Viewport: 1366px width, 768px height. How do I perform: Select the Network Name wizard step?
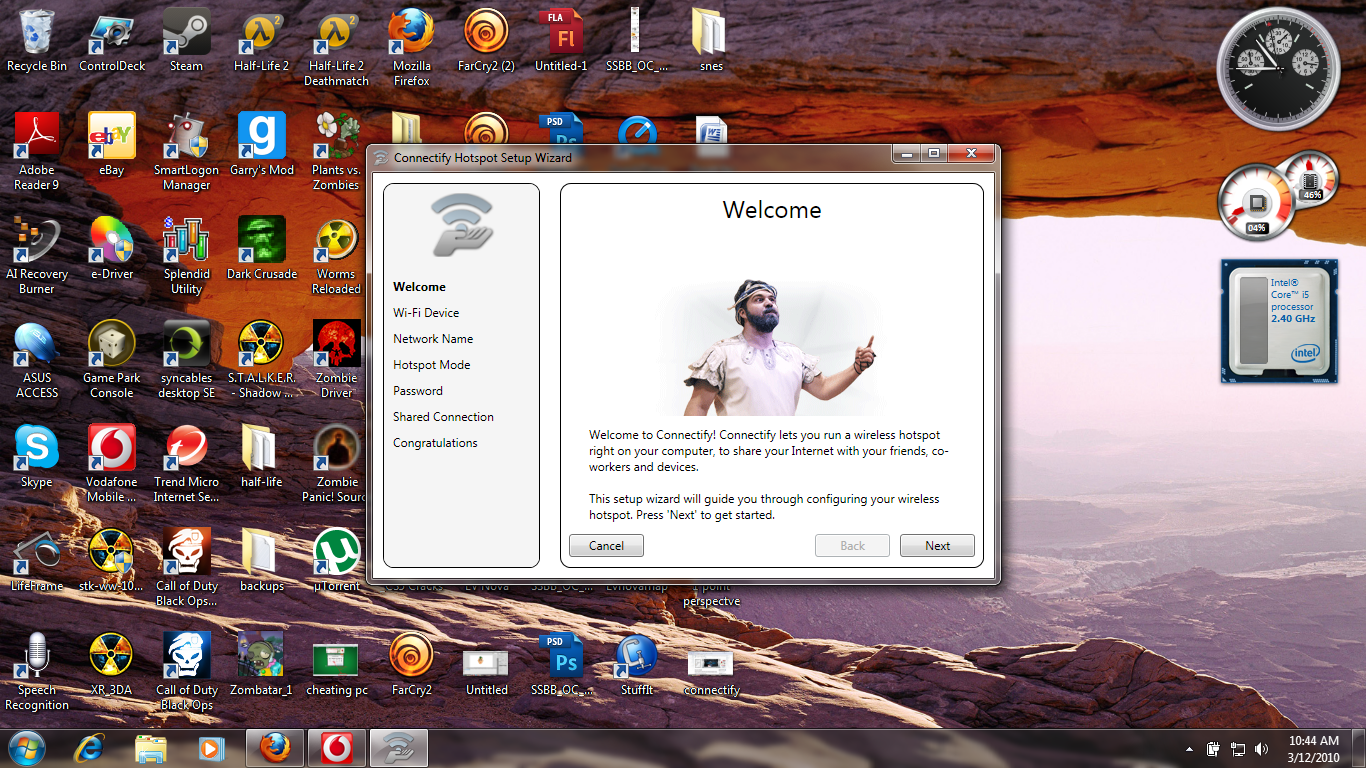pos(433,339)
